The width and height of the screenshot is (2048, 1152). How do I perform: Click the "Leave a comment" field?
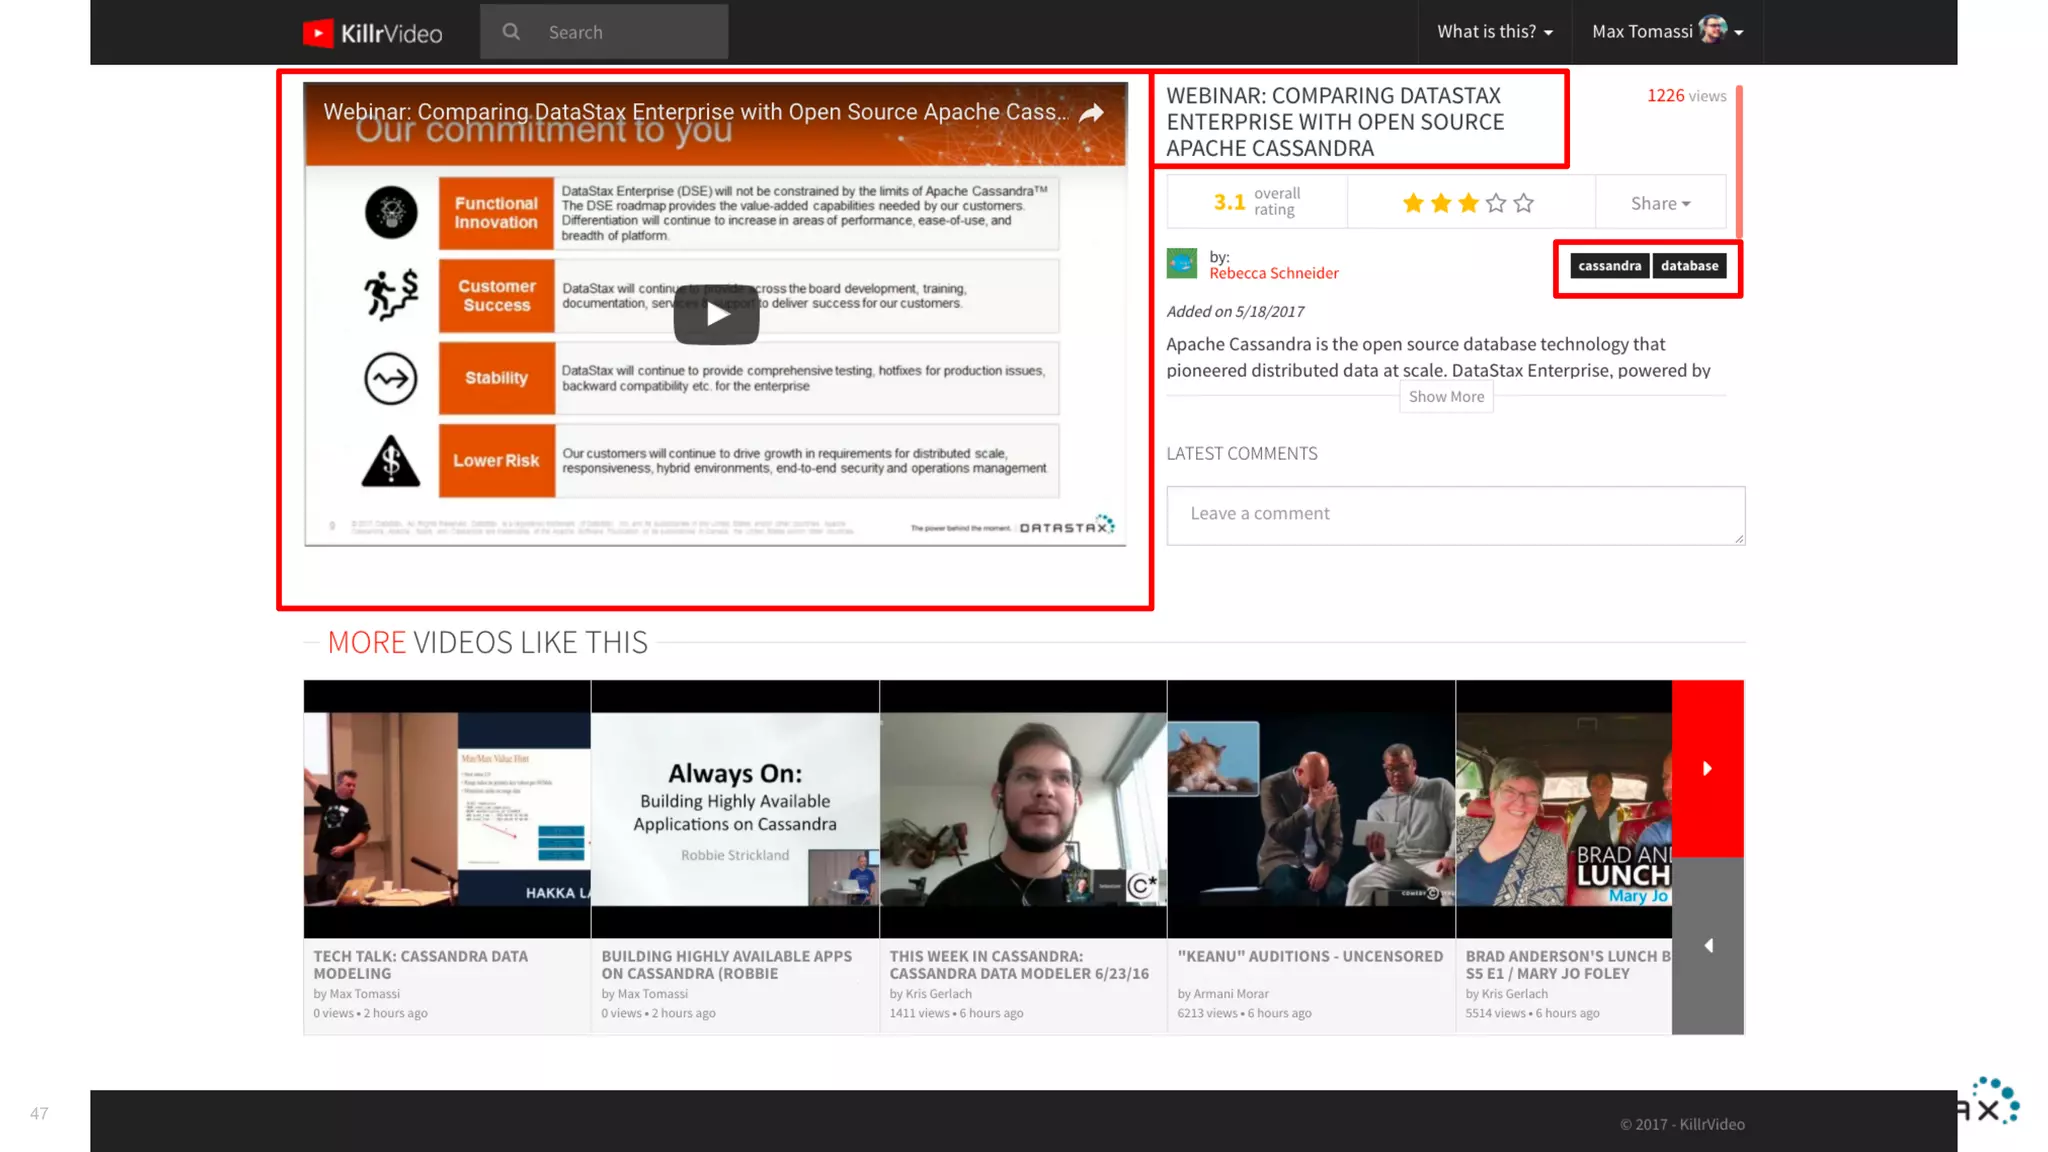(1455, 515)
